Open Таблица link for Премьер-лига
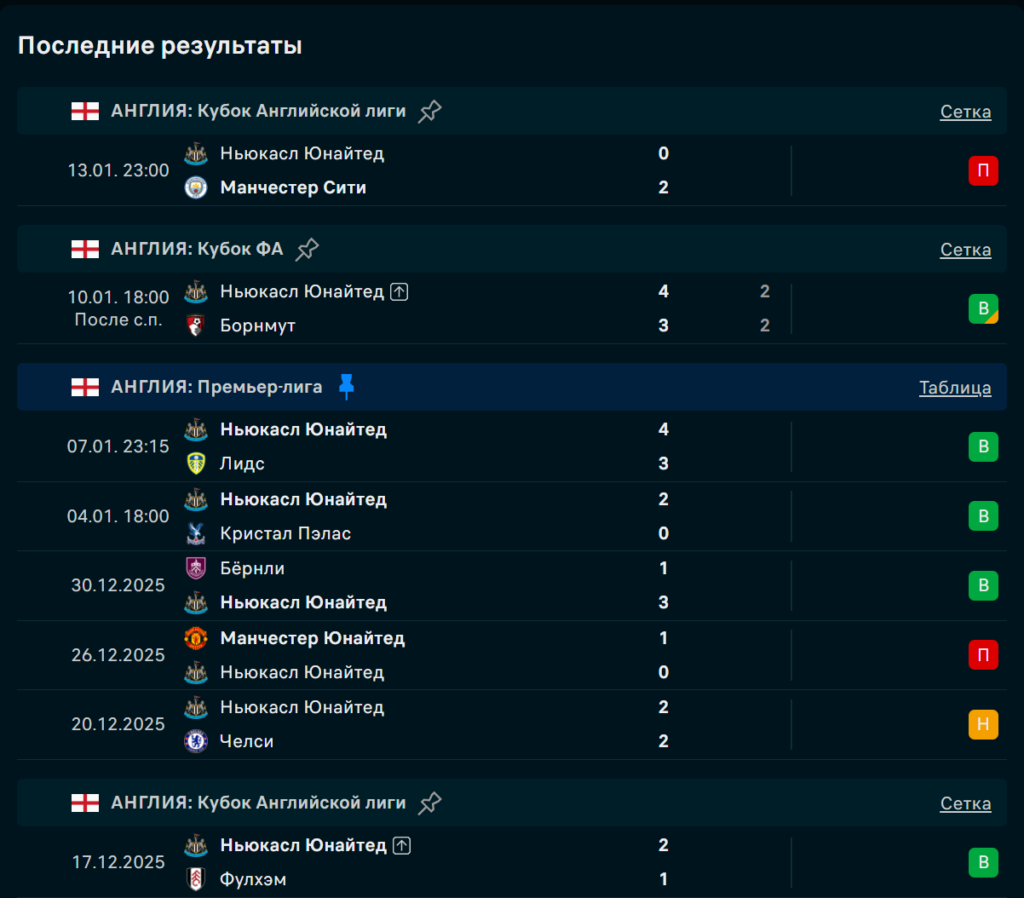This screenshot has height=898, width=1024. point(955,387)
